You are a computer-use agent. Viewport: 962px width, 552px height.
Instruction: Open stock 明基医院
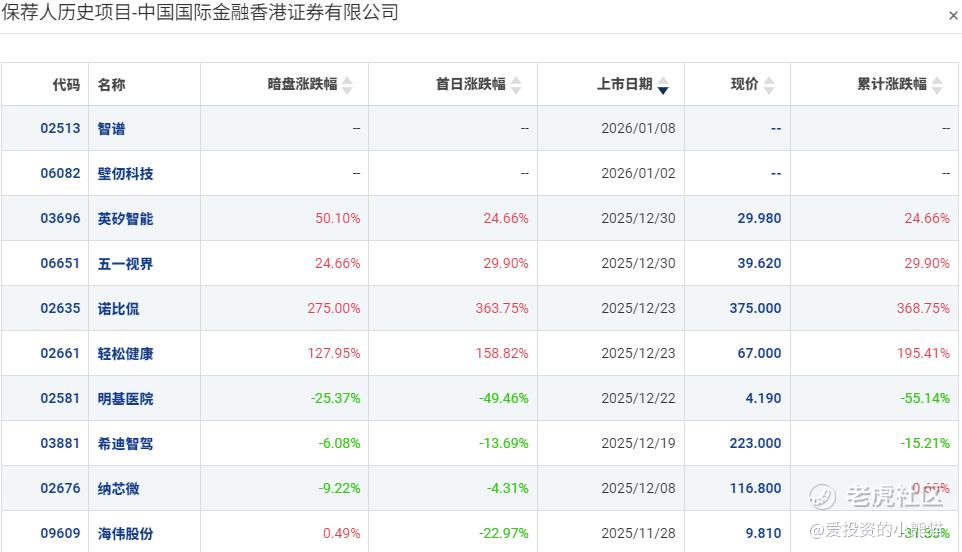coord(125,399)
